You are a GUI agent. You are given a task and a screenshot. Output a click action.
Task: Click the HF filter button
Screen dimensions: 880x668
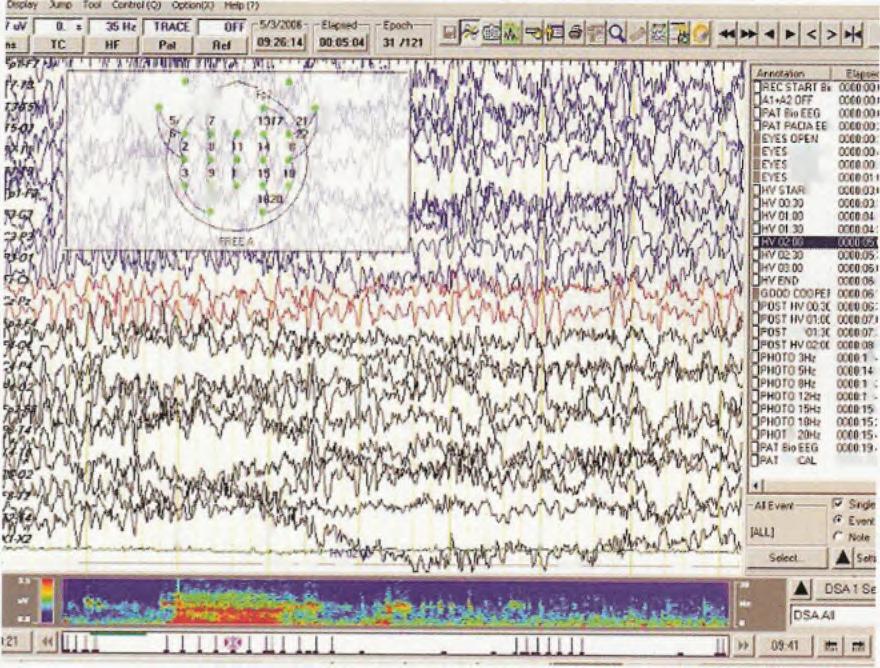pos(112,45)
